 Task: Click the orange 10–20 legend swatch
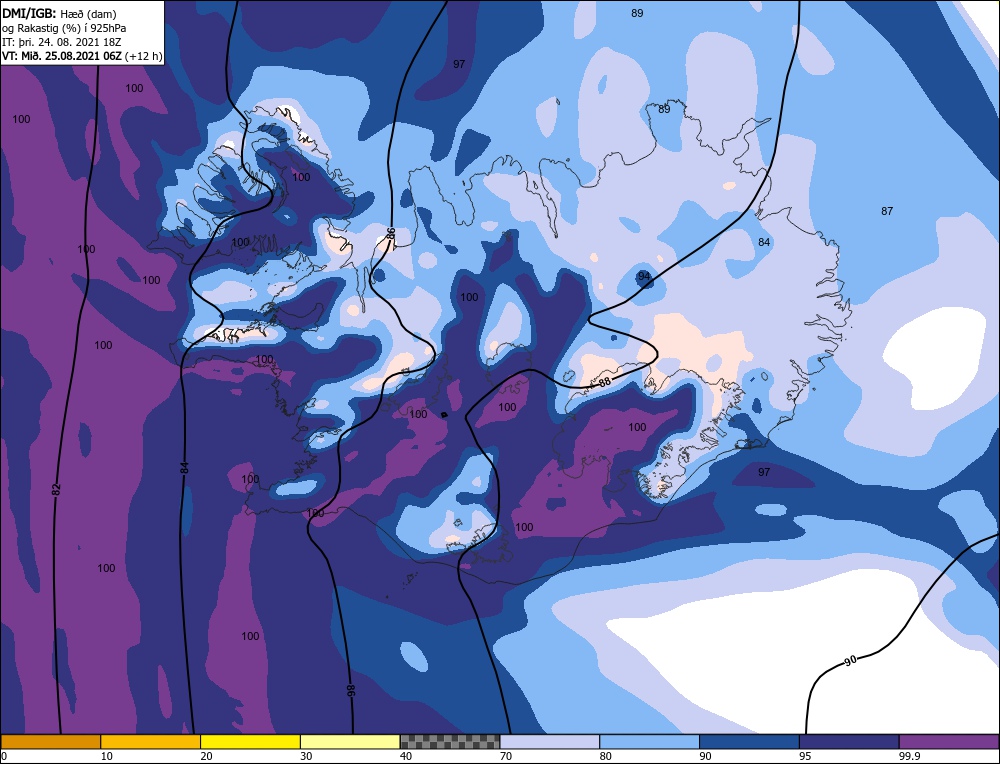(151, 741)
